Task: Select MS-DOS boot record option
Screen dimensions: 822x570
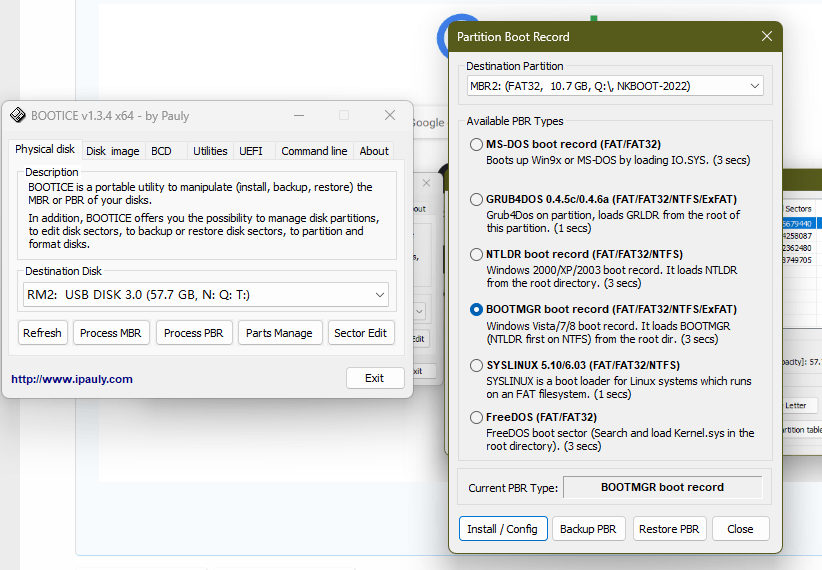Action: (477, 145)
